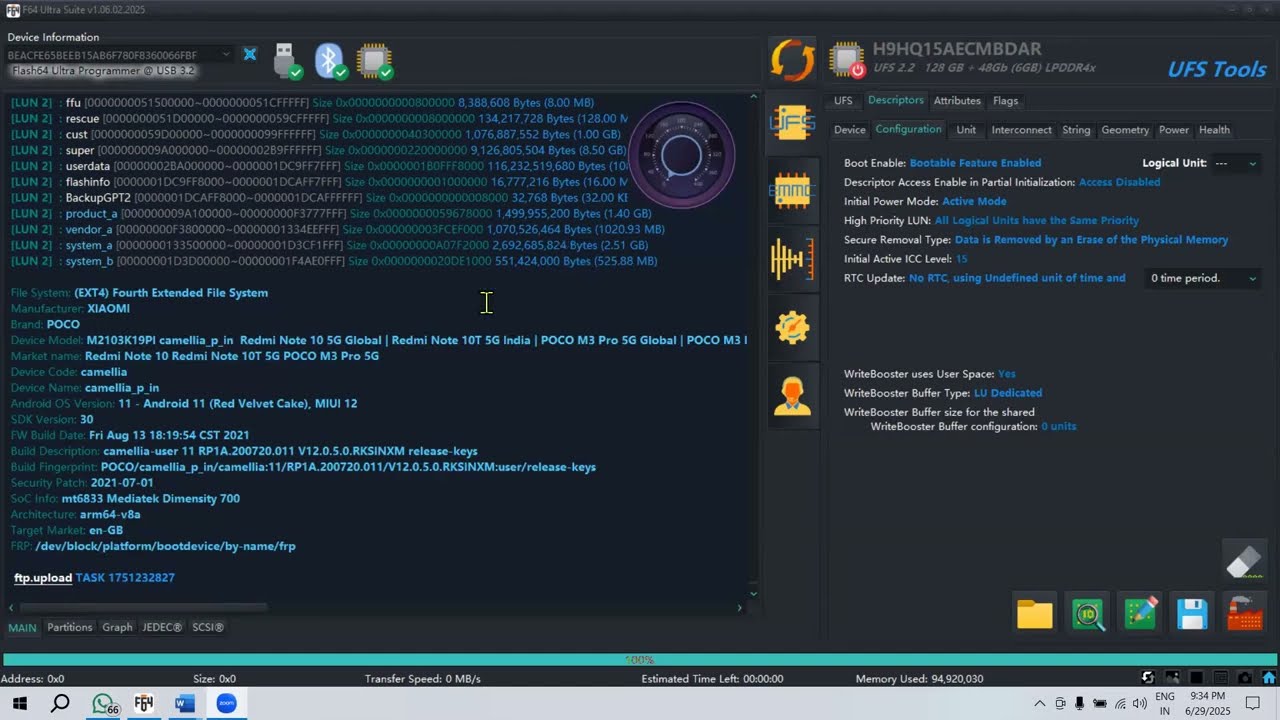The height and width of the screenshot is (720, 1280).
Task: Switch to the Flags tab
Action: coord(1006,101)
